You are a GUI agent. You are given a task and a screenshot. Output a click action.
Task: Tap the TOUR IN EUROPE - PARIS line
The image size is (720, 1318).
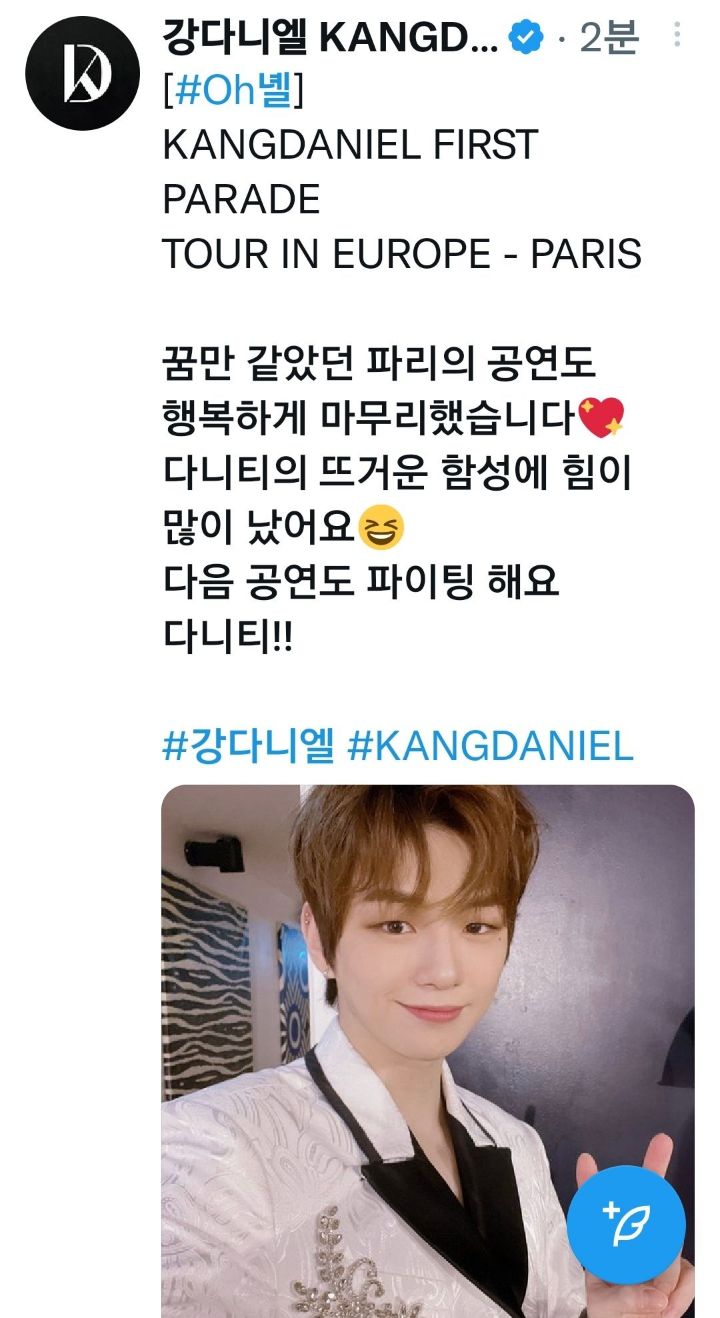pos(402,255)
